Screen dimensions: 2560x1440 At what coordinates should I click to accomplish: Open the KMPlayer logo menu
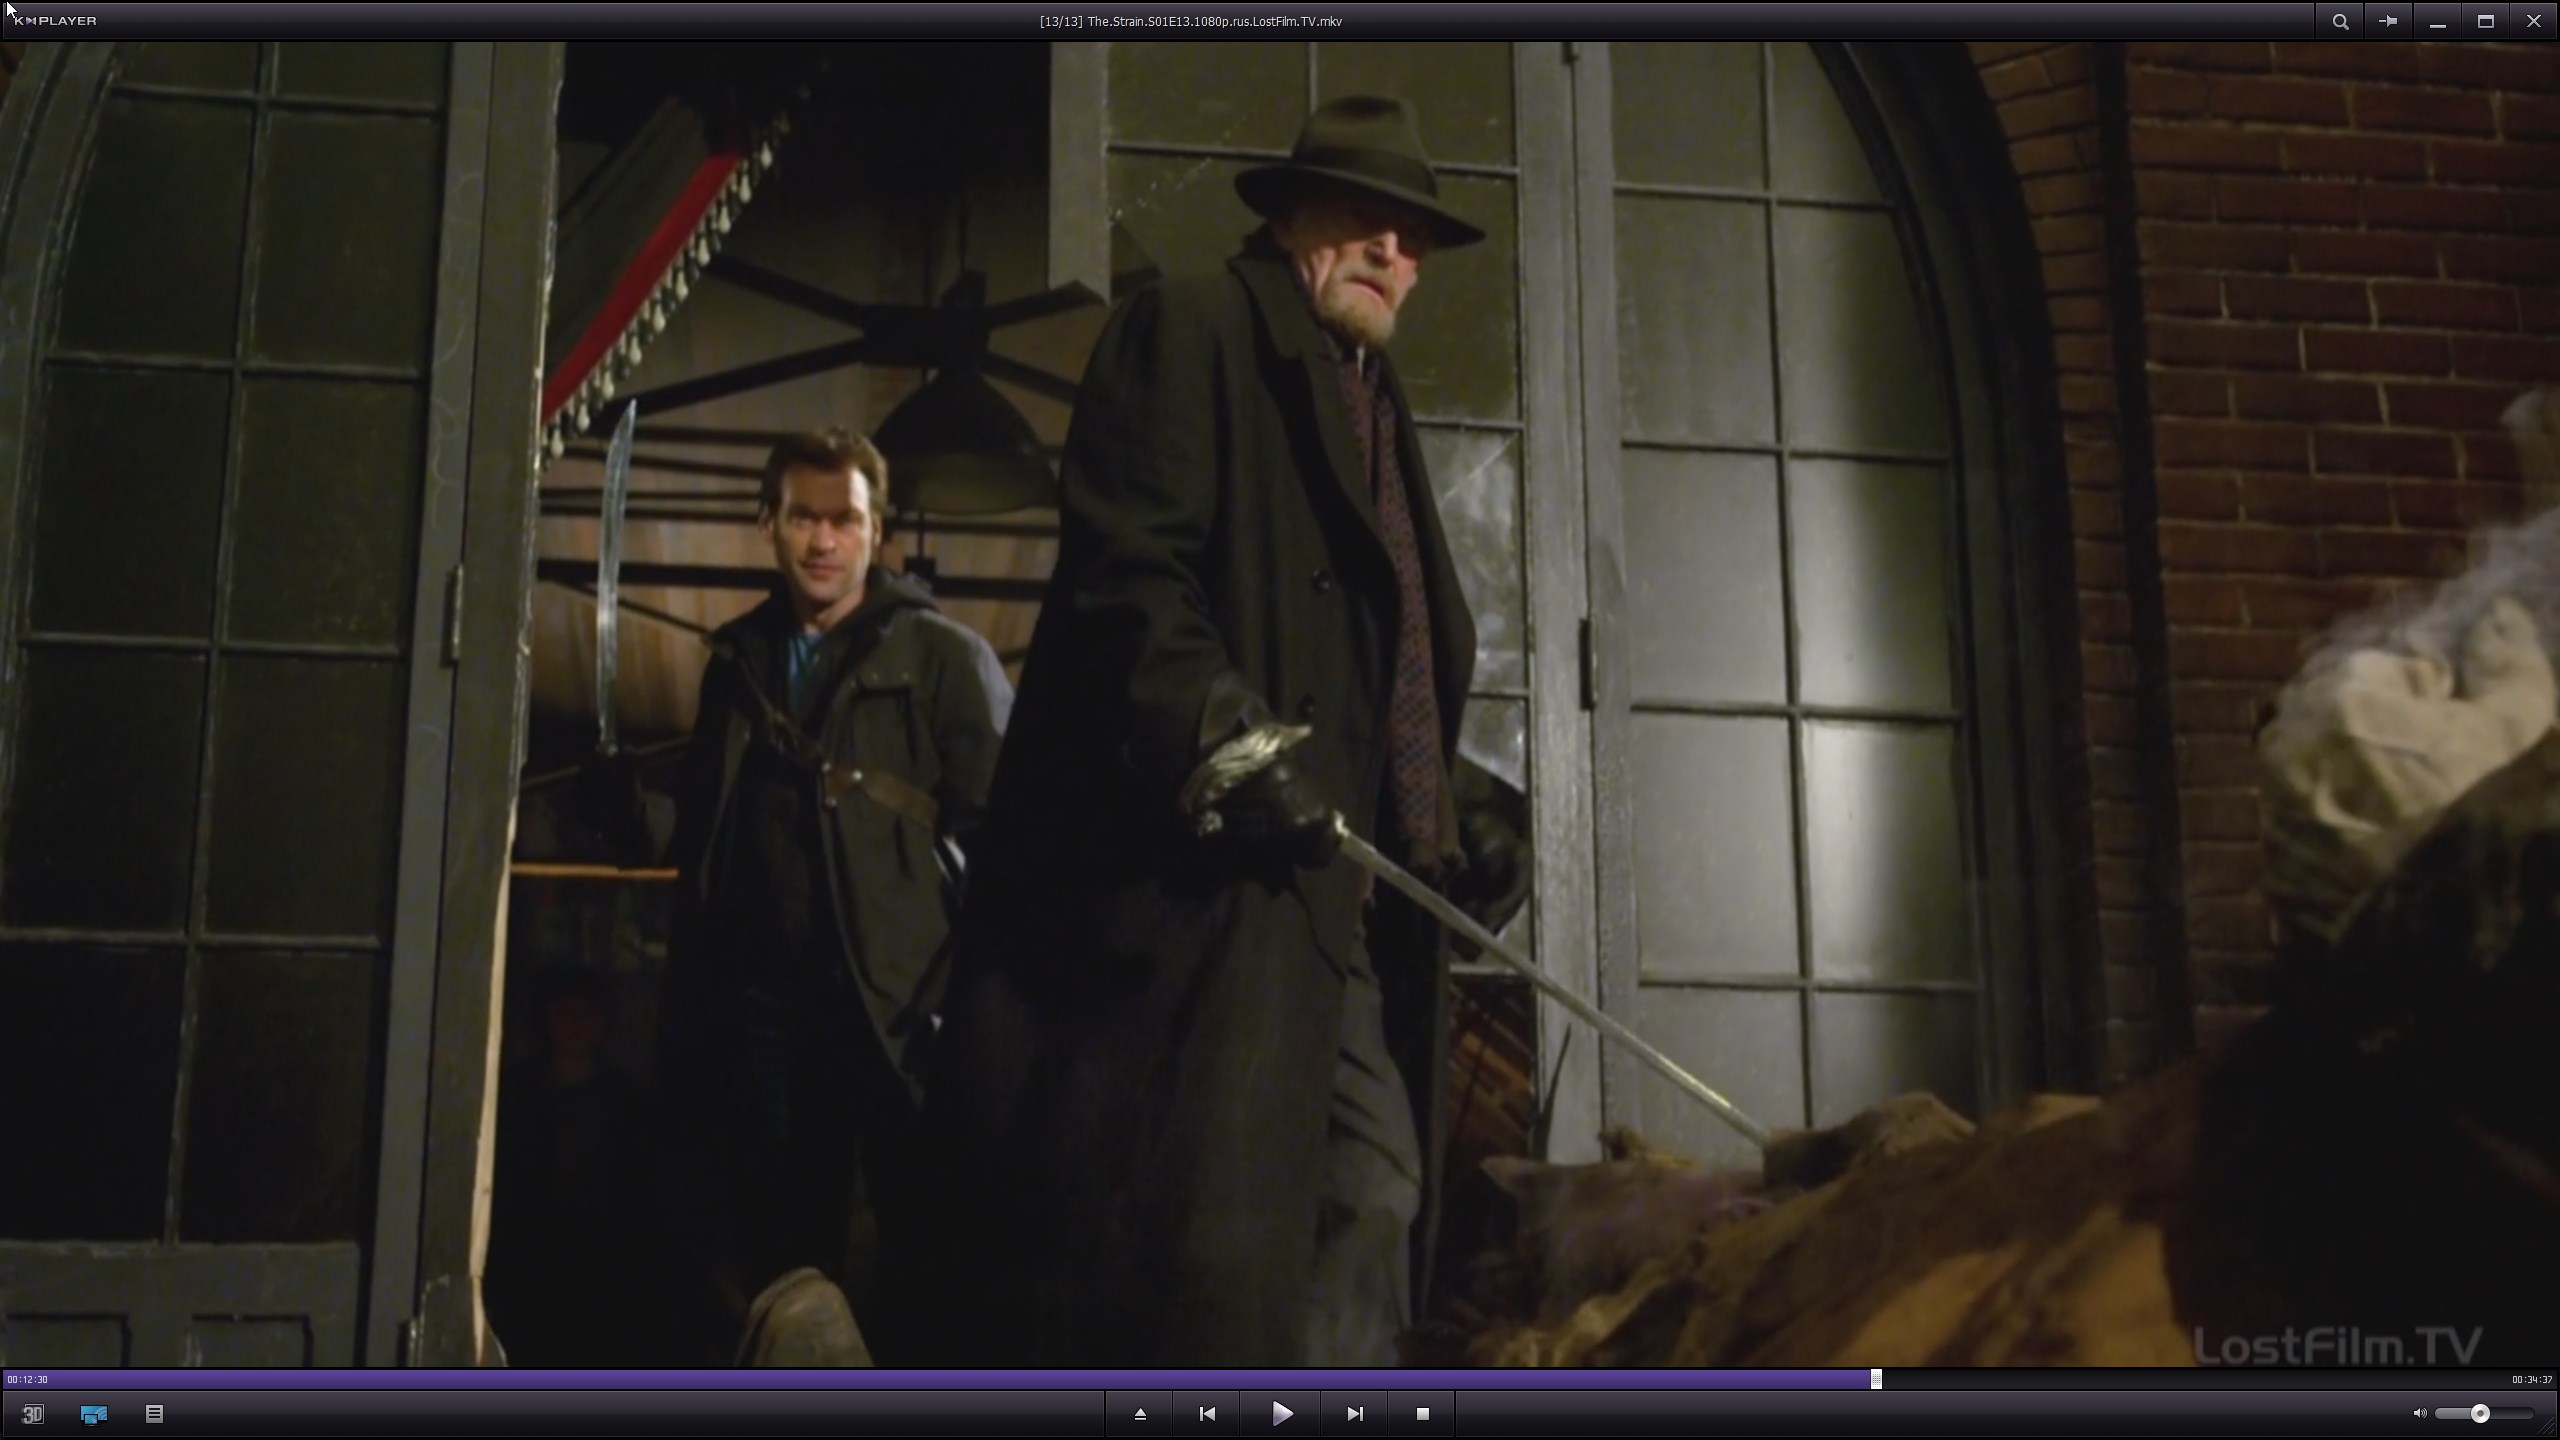(x=56, y=21)
